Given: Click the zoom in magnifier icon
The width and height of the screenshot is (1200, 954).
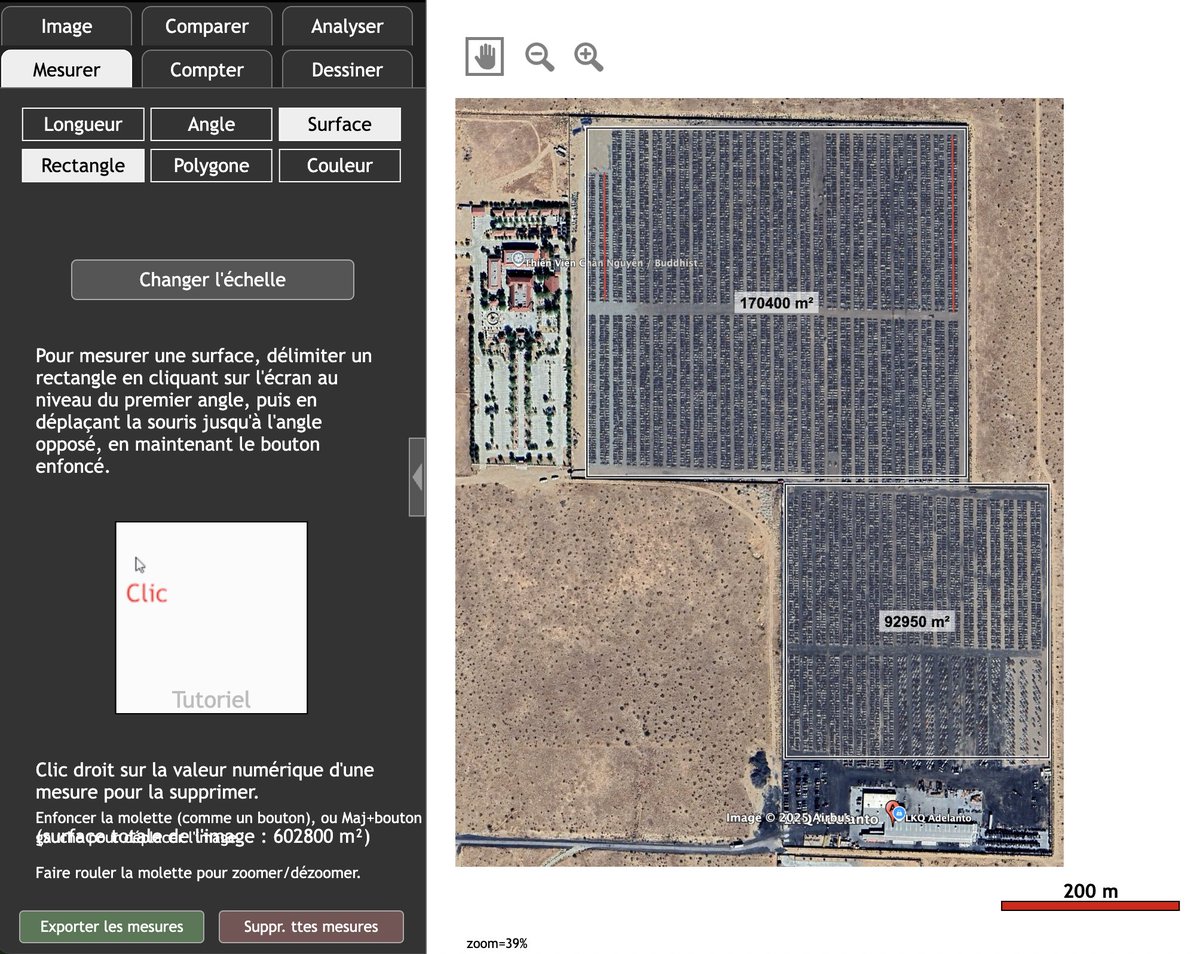Looking at the screenshot, I should (589, 57).
